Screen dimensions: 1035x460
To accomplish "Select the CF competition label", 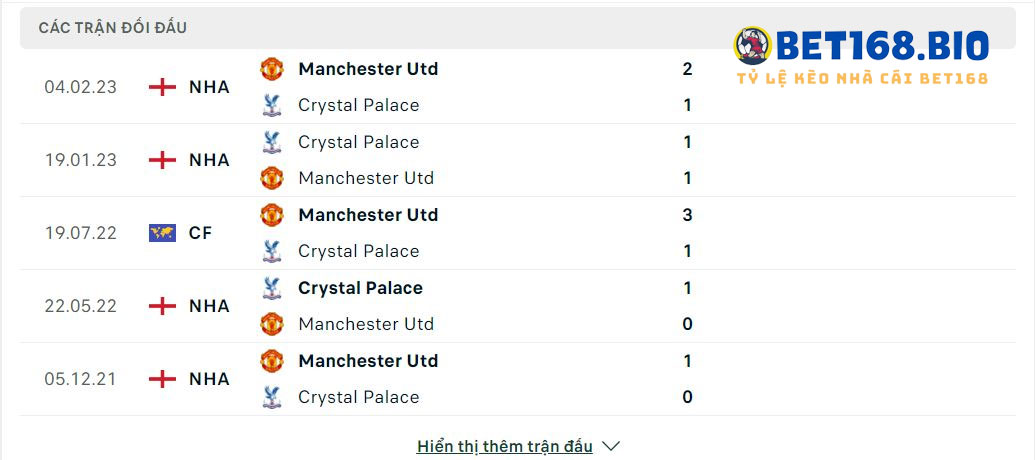I will [x=200, y=233].
